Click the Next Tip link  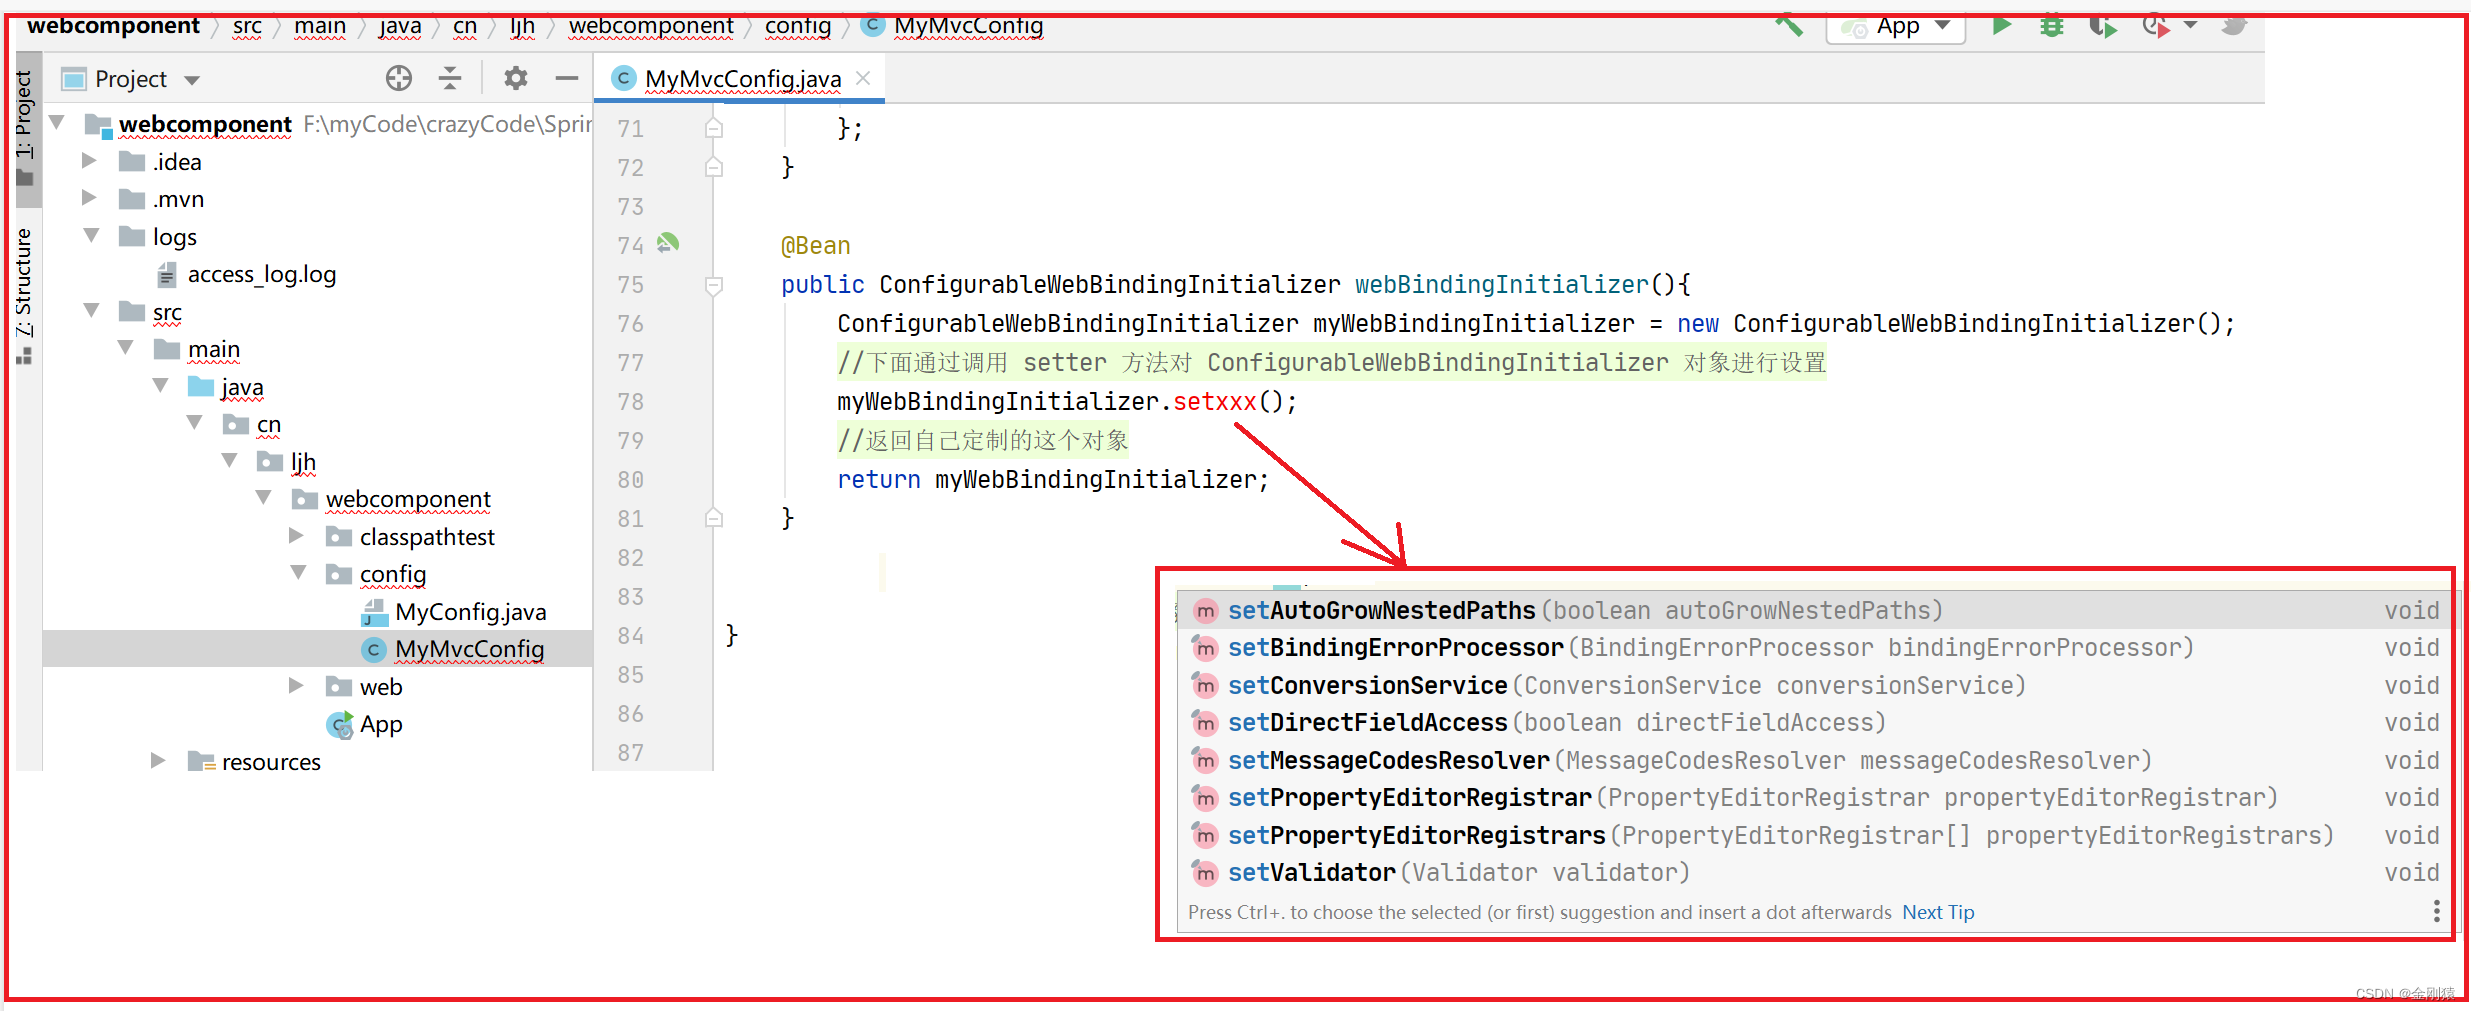(1938, 912)
